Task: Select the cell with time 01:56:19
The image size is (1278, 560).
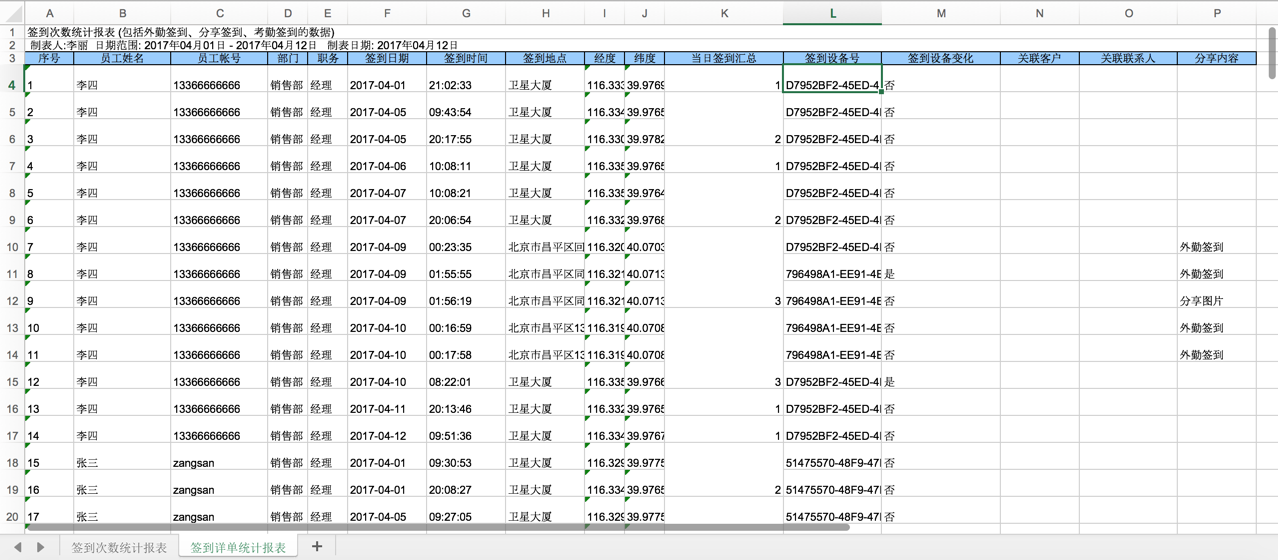Action: pyautogui.click(x=466, y=295)
